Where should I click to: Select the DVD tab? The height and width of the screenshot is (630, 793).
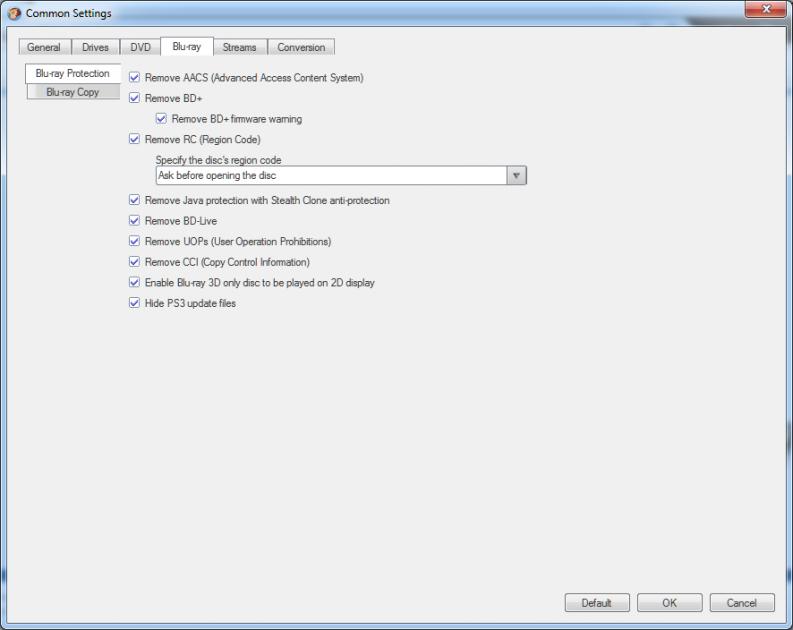pyautogui.click(x=140, y=47)
